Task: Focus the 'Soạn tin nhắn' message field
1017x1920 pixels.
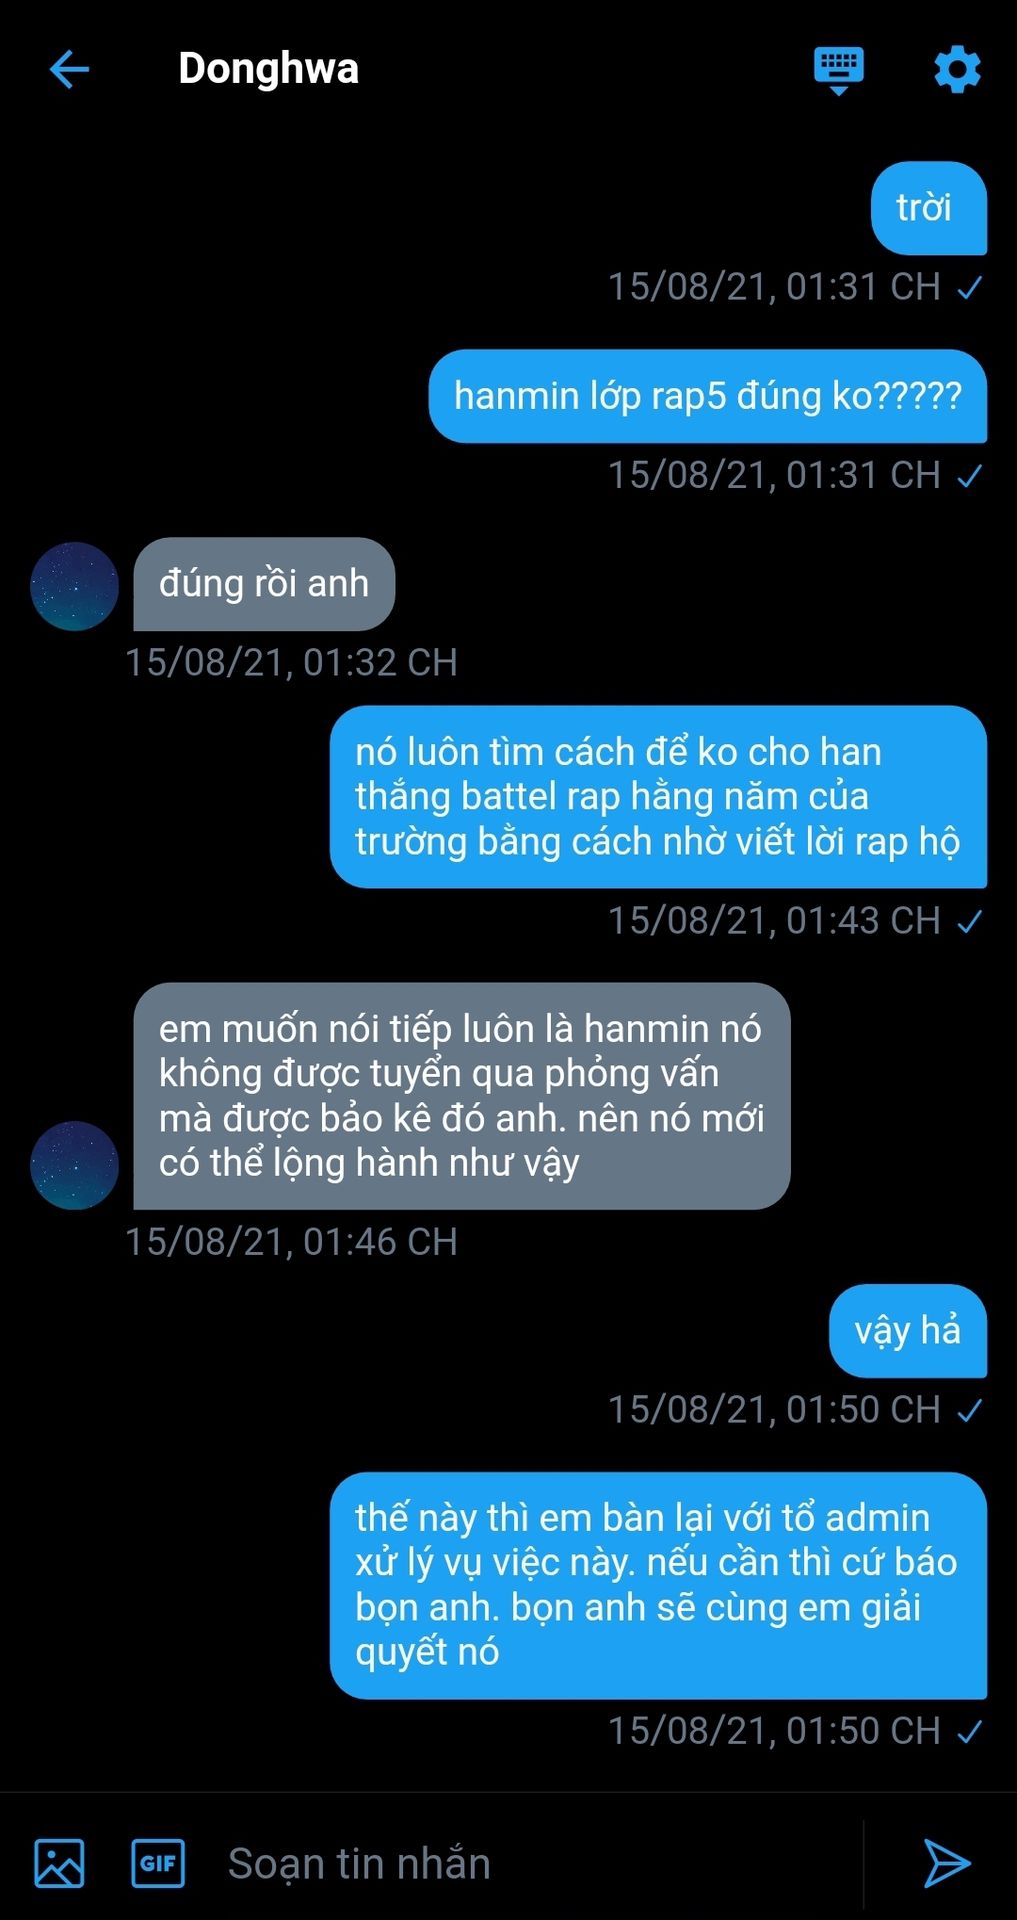Action: point(540,1864)
